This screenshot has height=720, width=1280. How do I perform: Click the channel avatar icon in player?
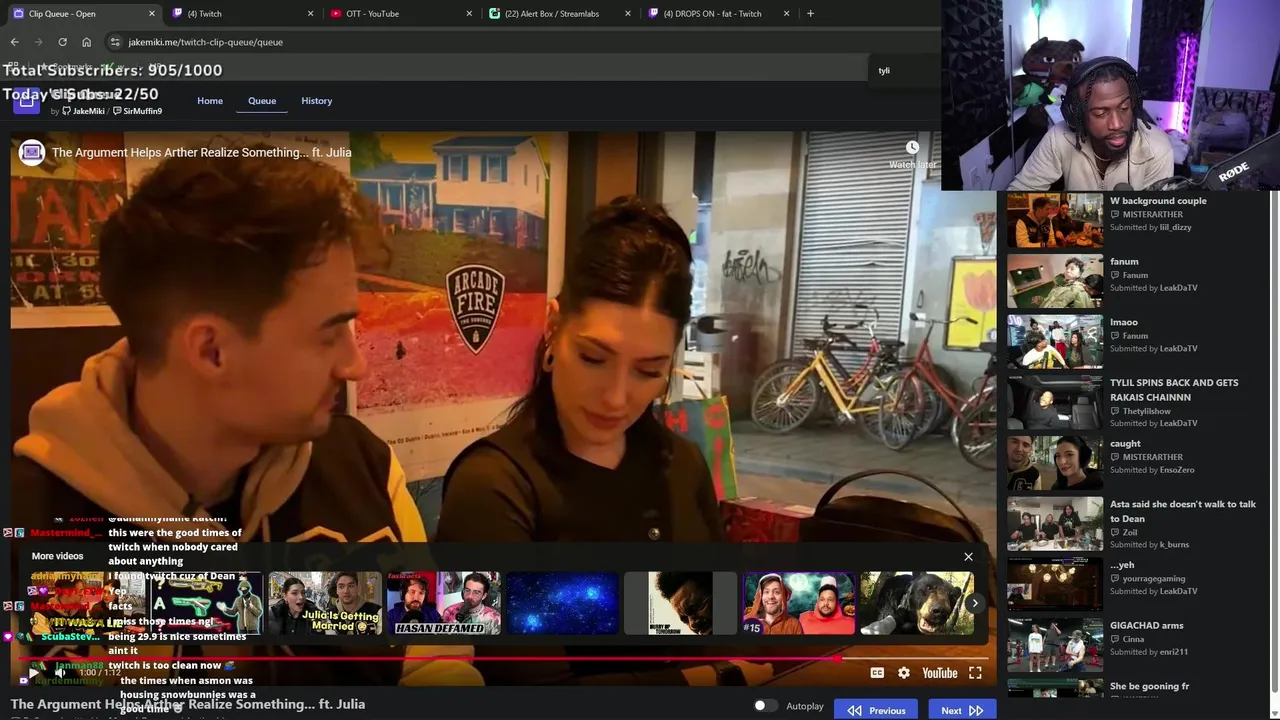point(32,152)
